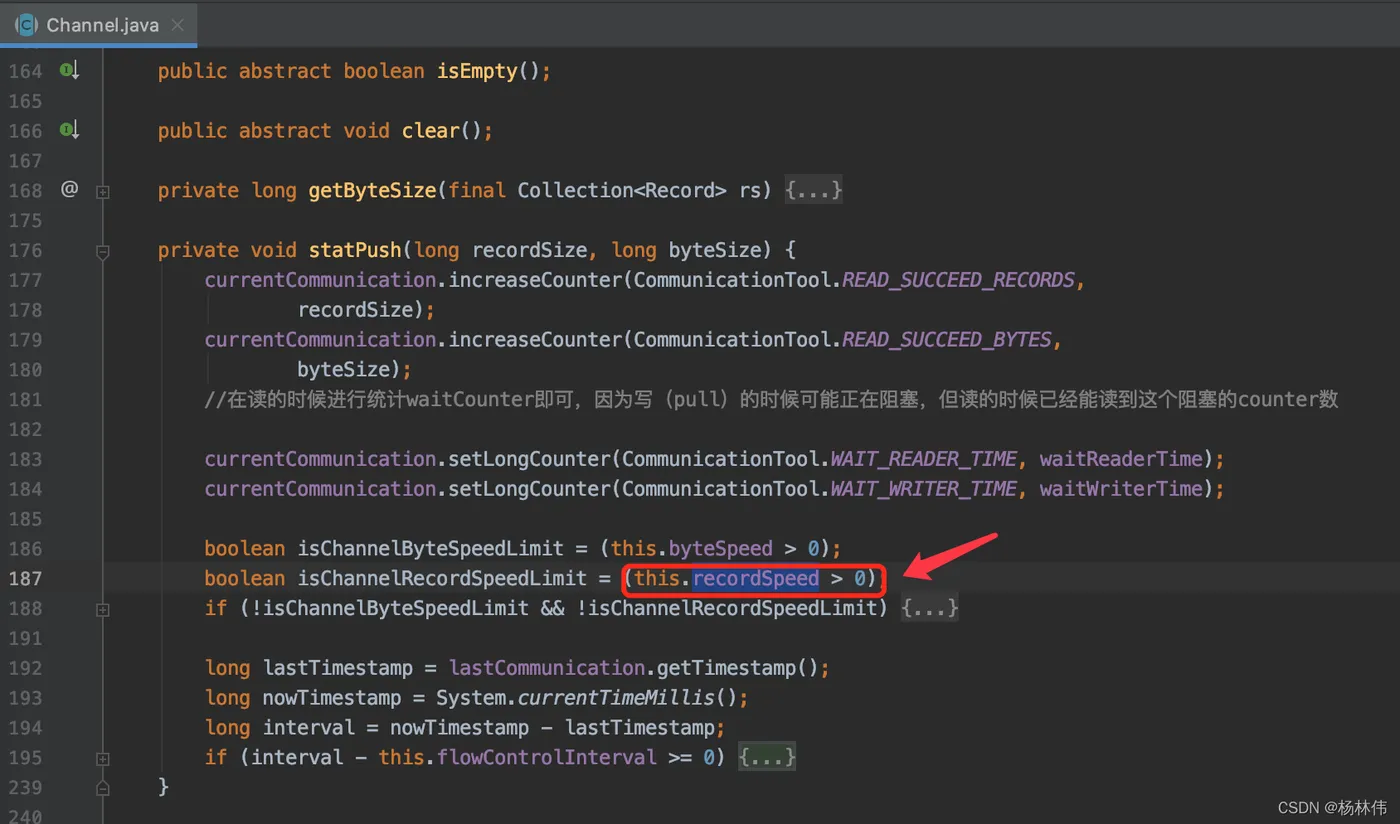The height and width of the screenshot is (824, 1400).
Task: Click setLongCounter call on line 183
Action: tap(530, 459)
